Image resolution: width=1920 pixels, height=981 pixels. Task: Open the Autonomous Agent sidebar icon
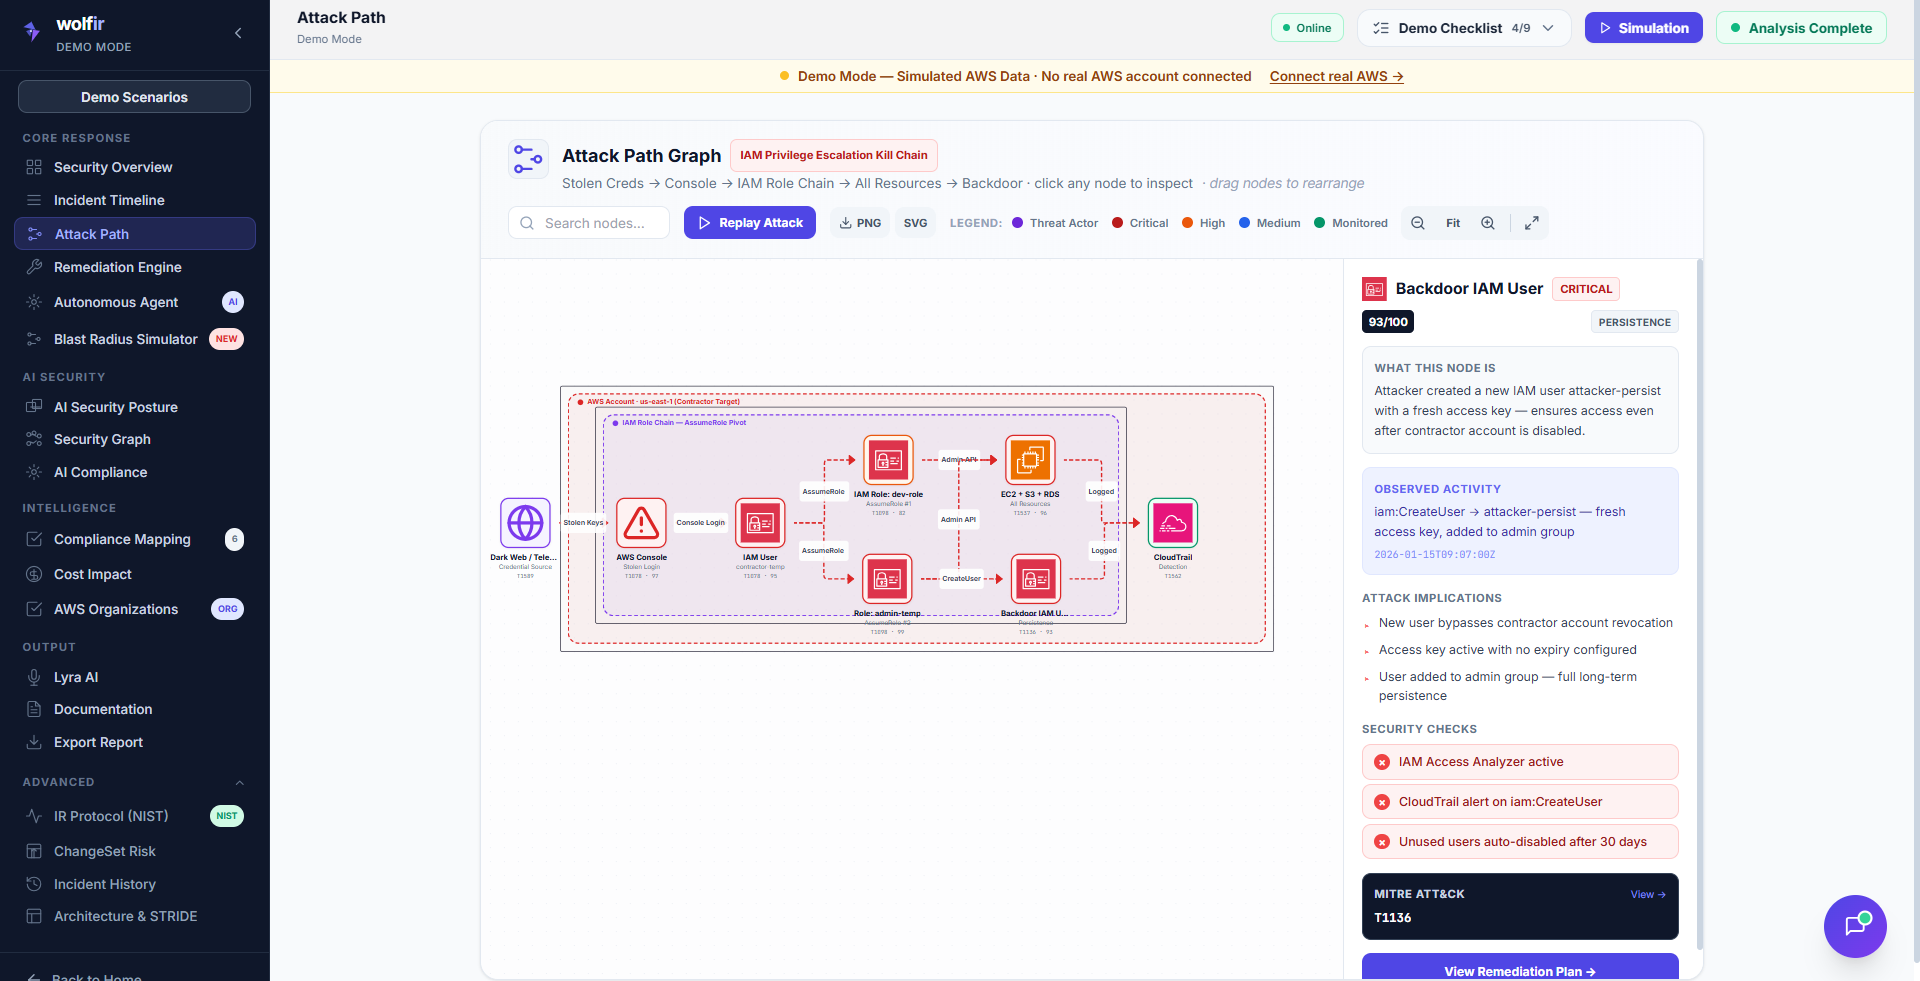click(x=34, y=302)
